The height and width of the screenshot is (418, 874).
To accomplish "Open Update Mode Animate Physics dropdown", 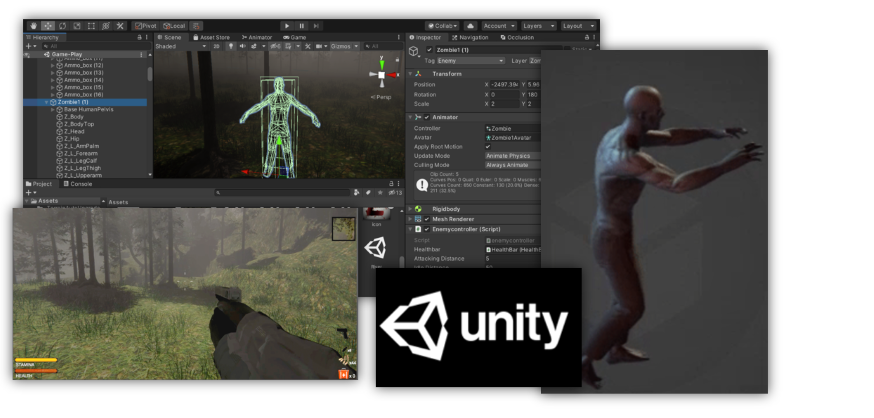I will click(x=513, y=156).
